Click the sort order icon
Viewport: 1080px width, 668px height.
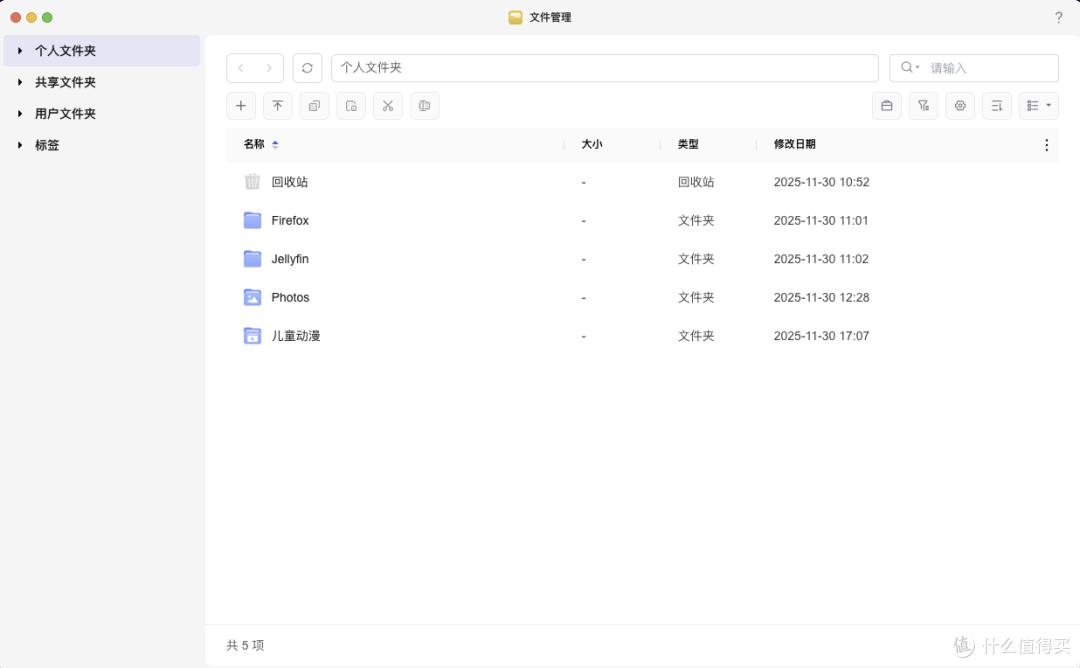[997, 106]
